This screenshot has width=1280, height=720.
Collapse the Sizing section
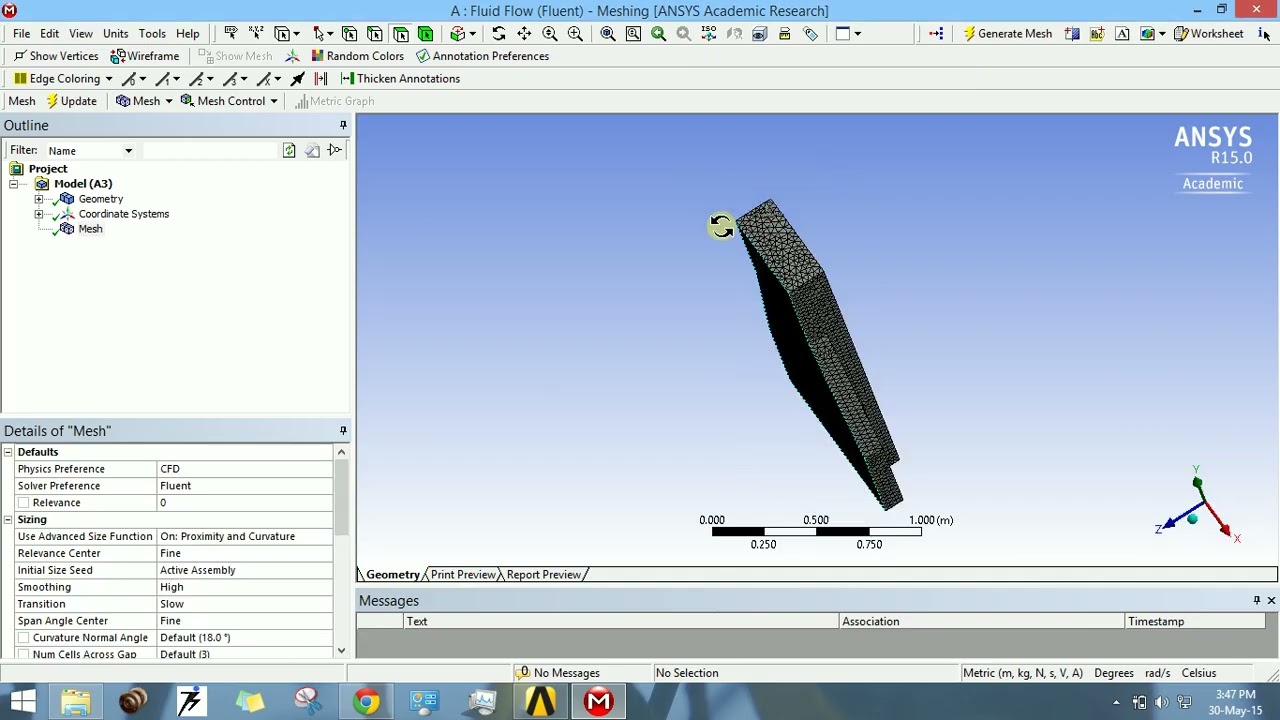[x=8, y=520]
